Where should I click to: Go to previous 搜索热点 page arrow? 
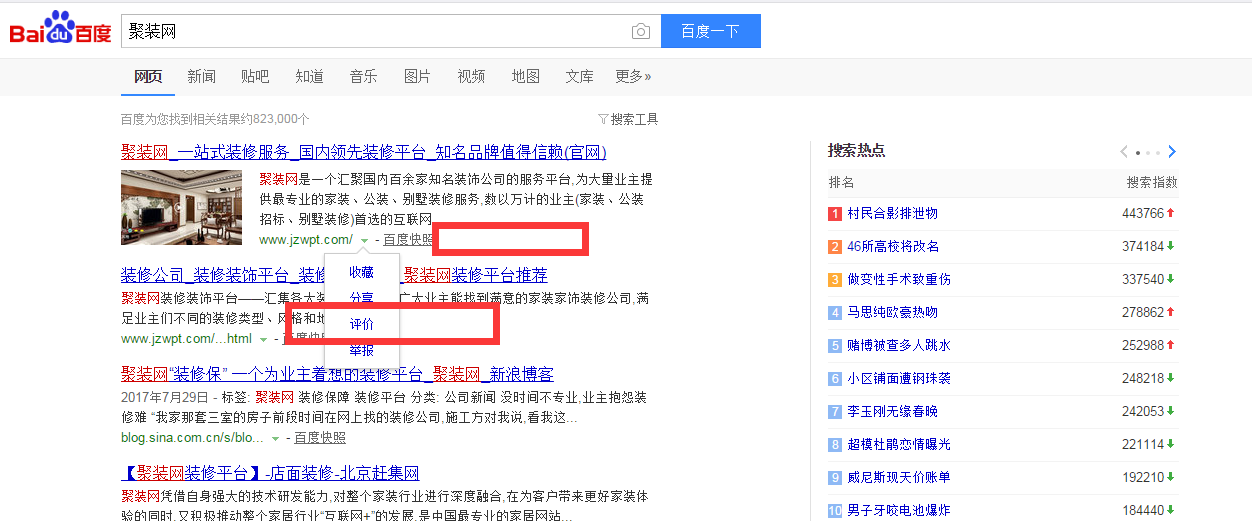point(1124,152)
